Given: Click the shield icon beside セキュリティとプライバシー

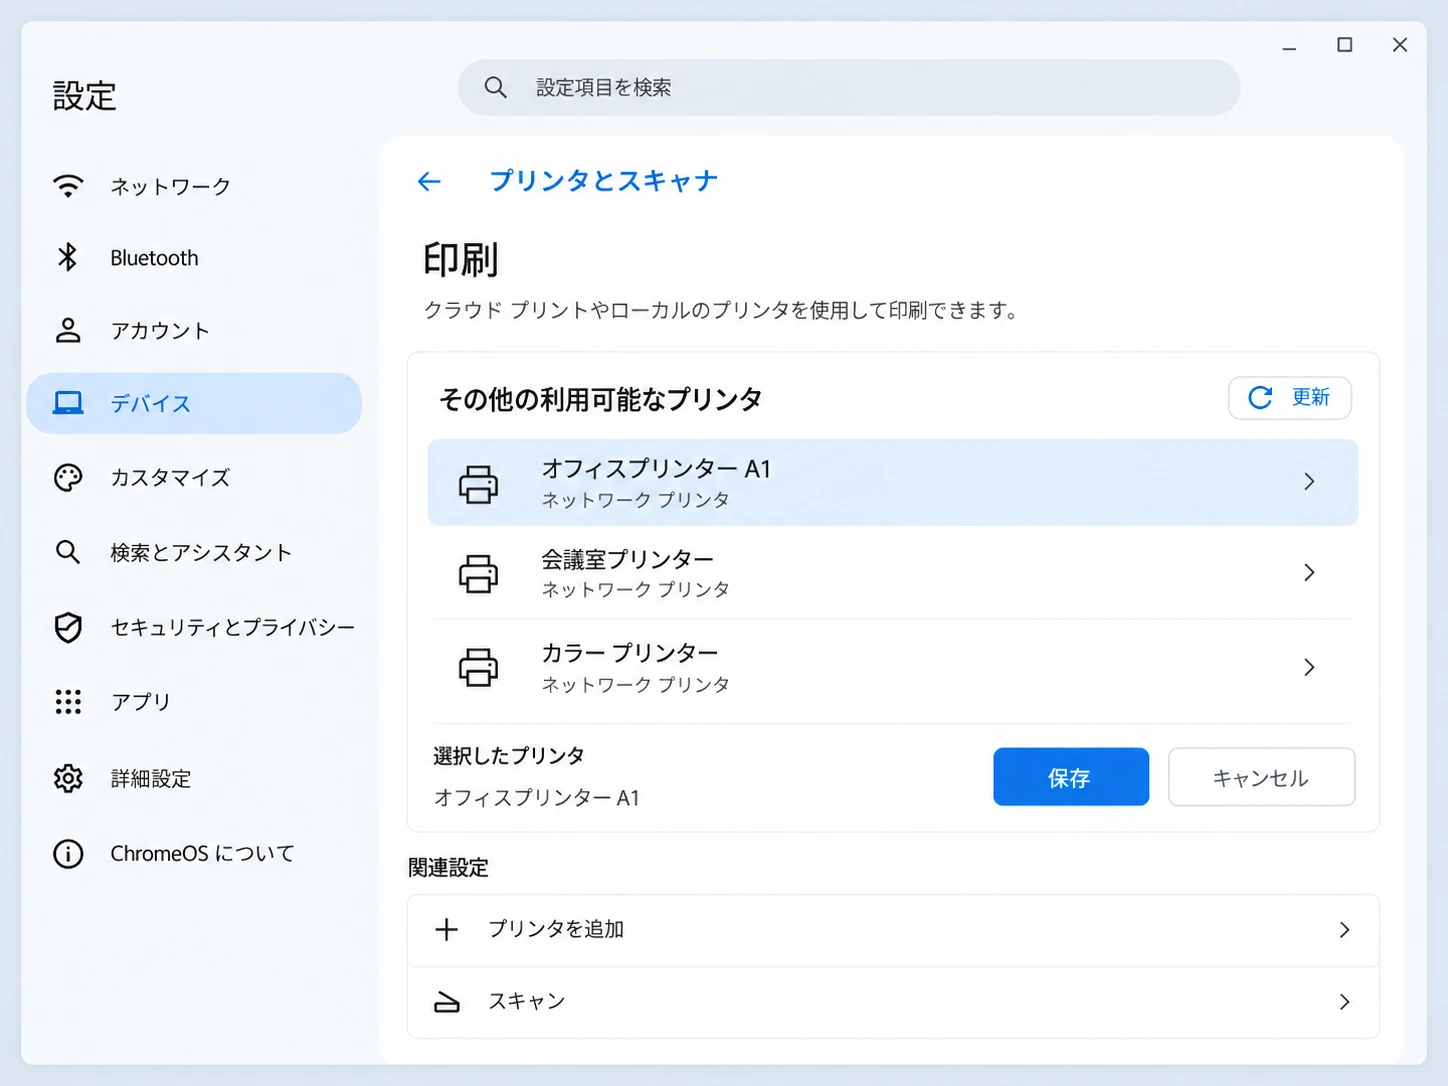Looking at the screenshot, I should tap(68, 627).
